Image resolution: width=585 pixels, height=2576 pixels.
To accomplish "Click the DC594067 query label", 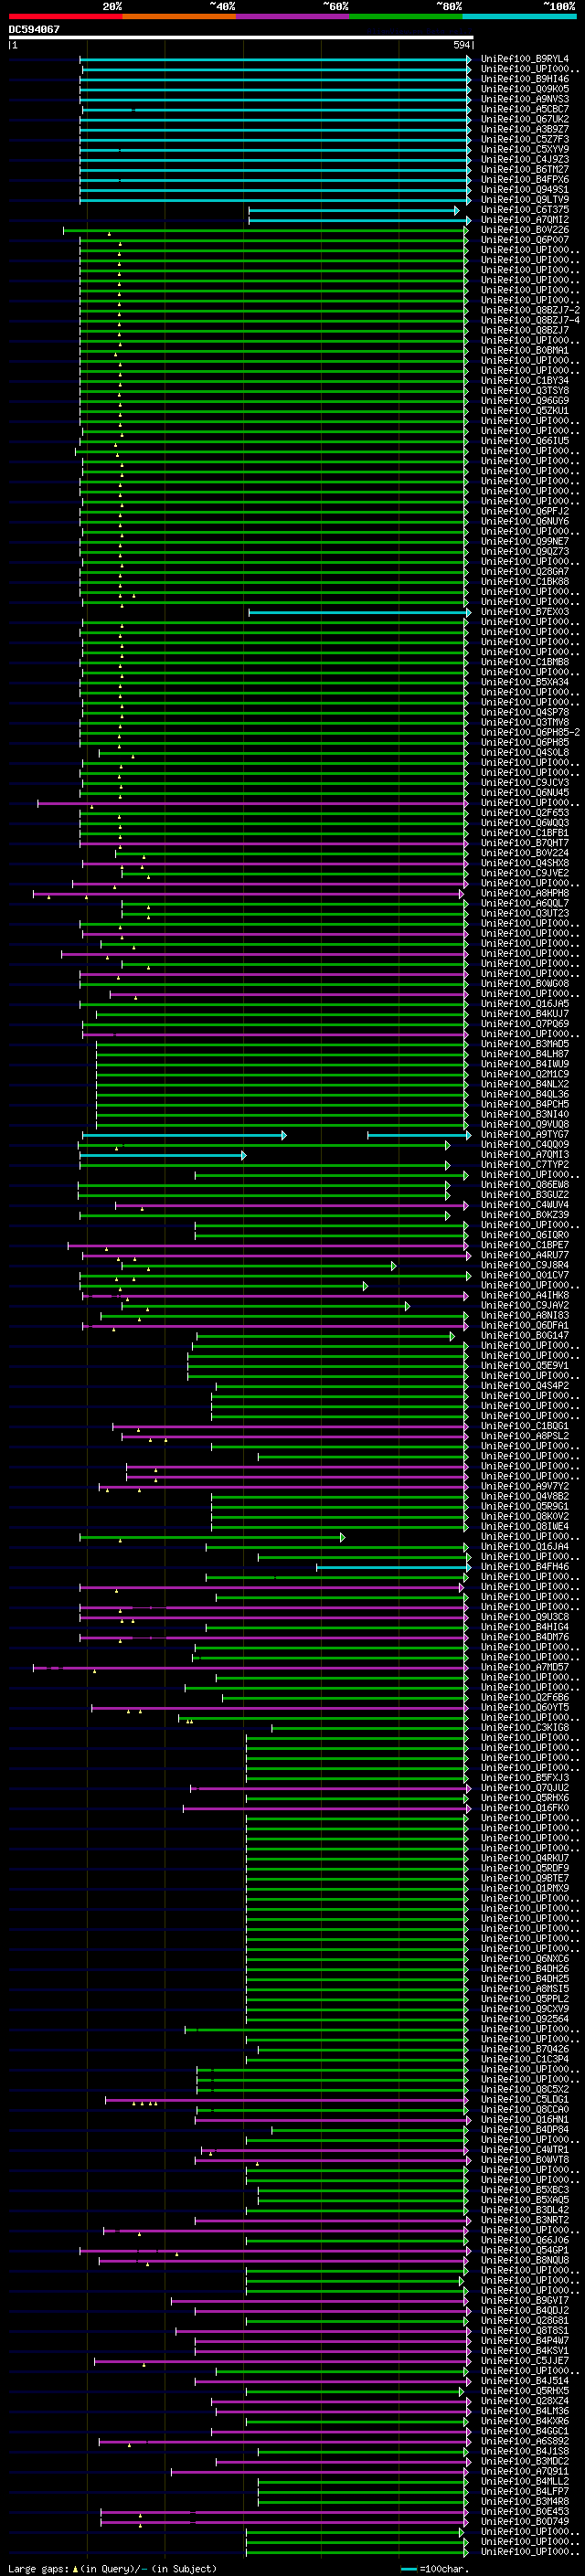I will click(35, 29).
